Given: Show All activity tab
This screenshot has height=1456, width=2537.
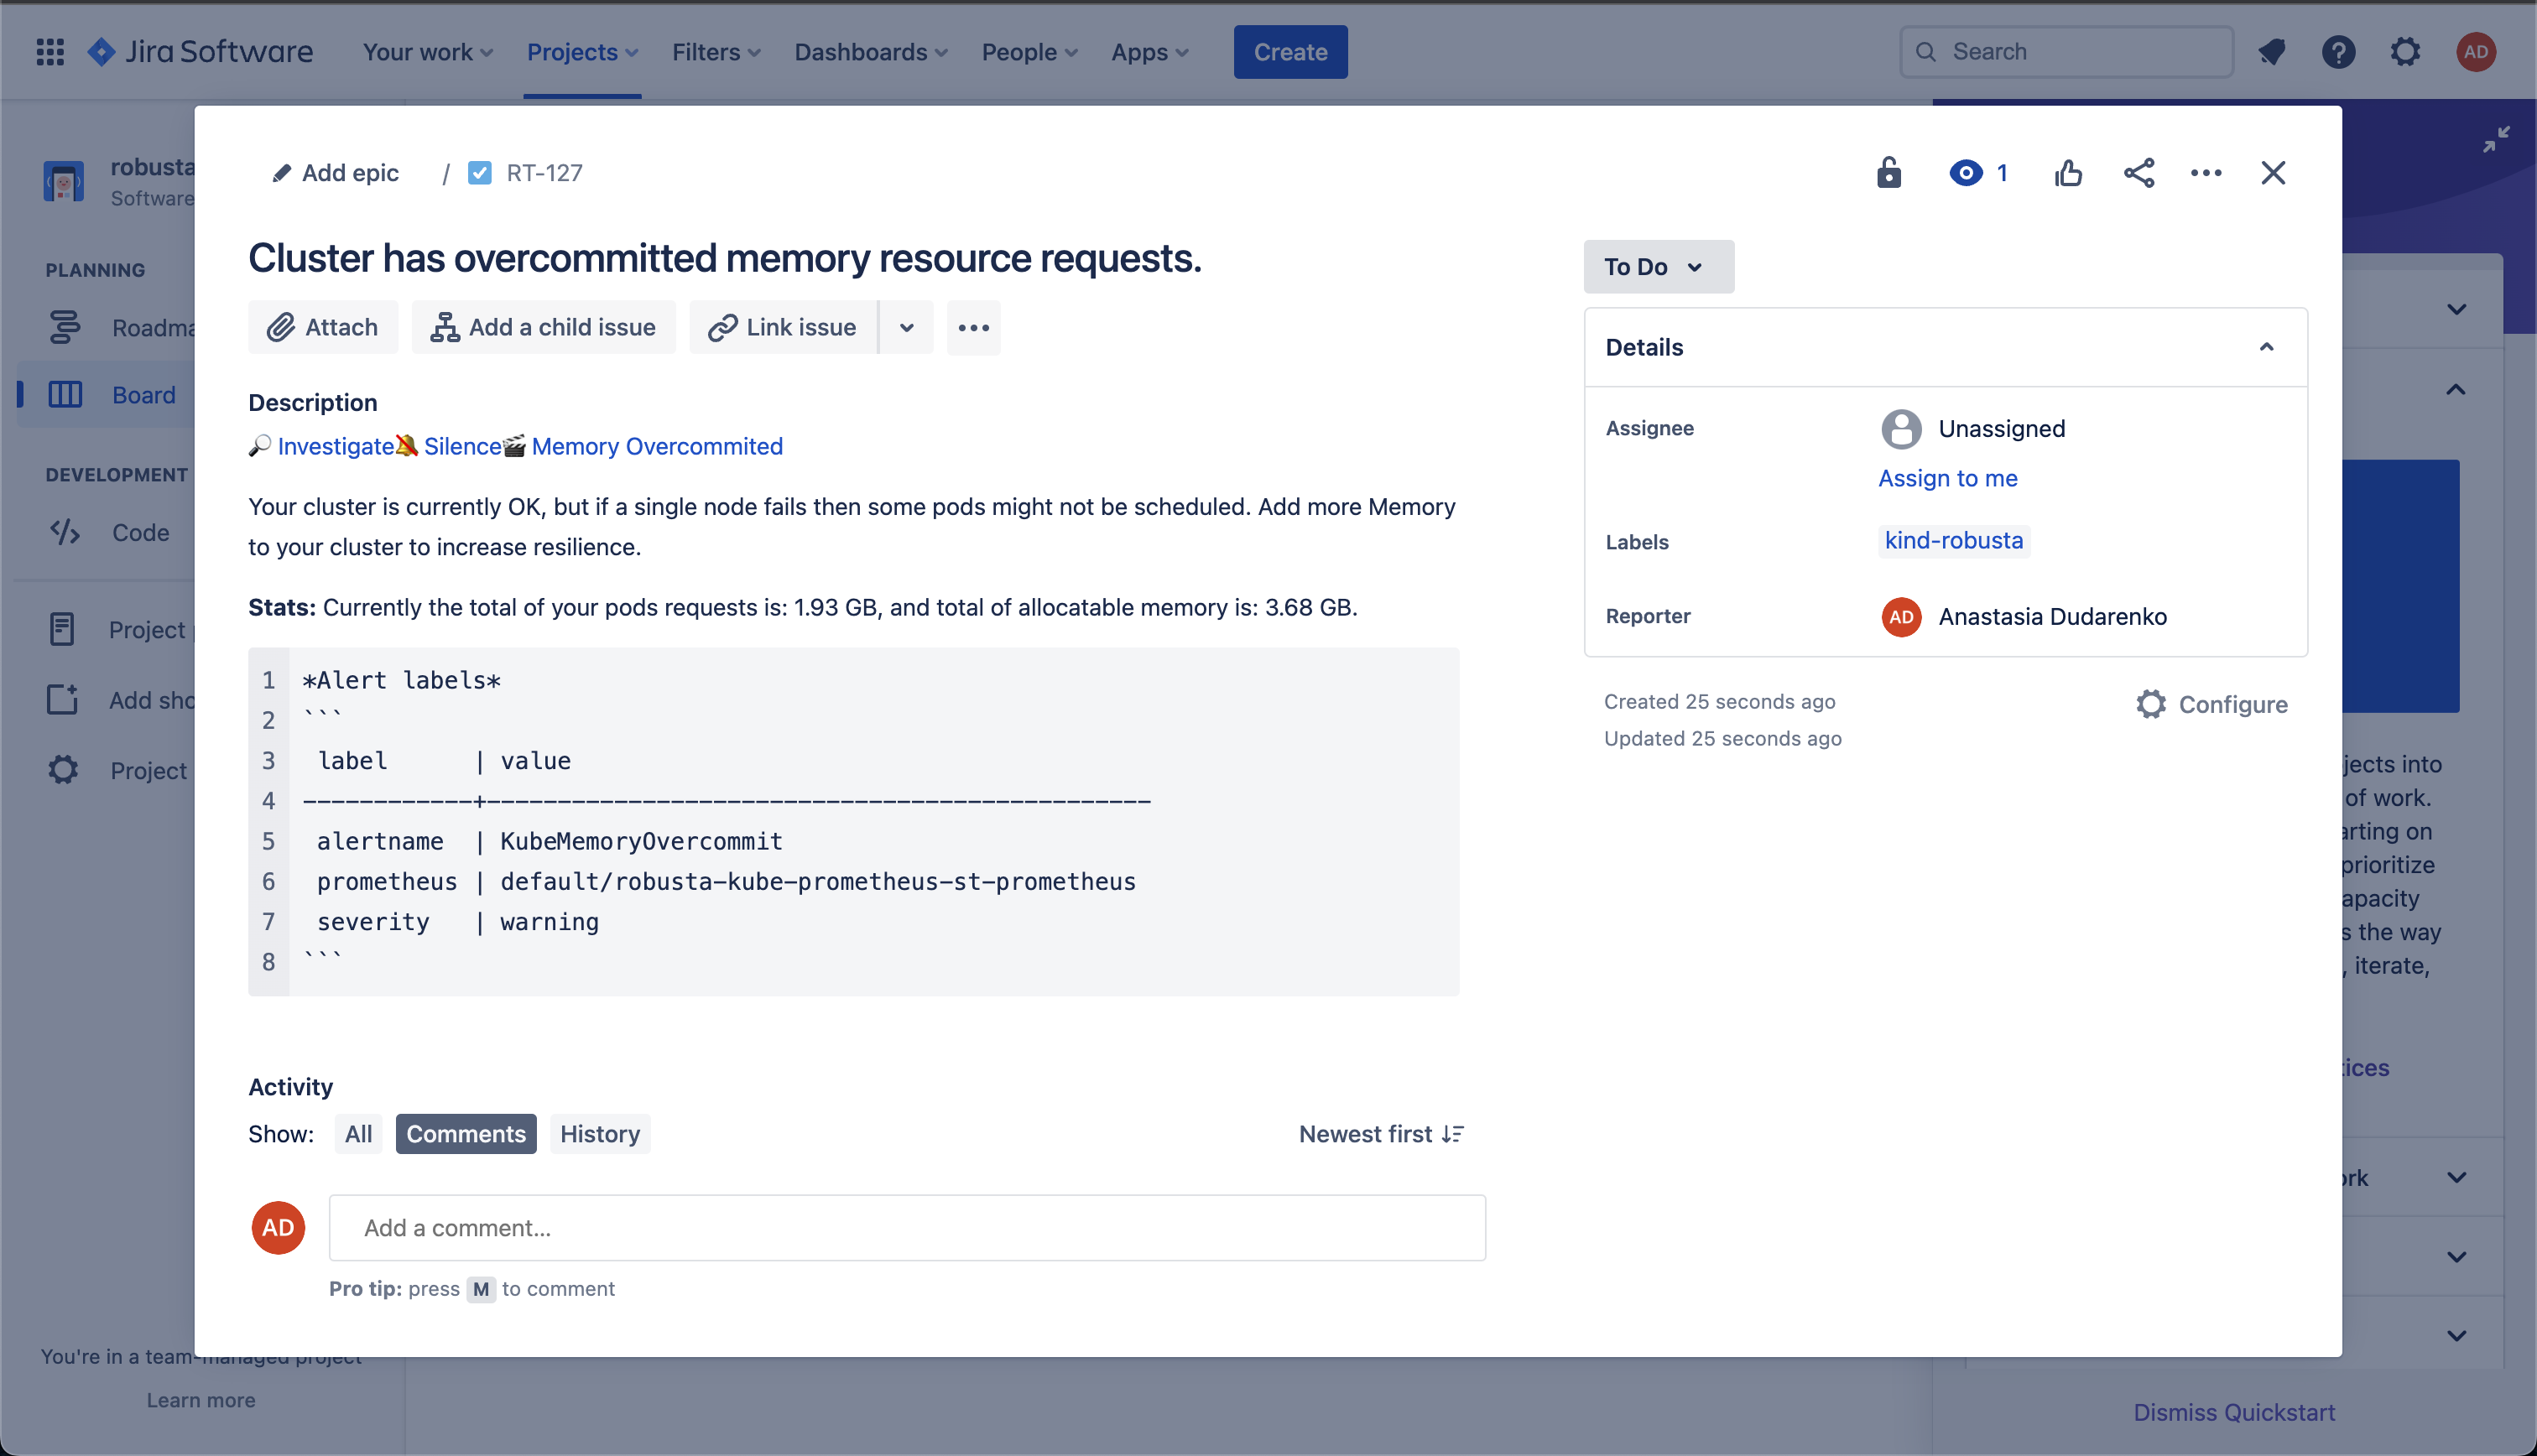Looking at the screenshot, I should pyautogui.click(x=358, y=1133).
